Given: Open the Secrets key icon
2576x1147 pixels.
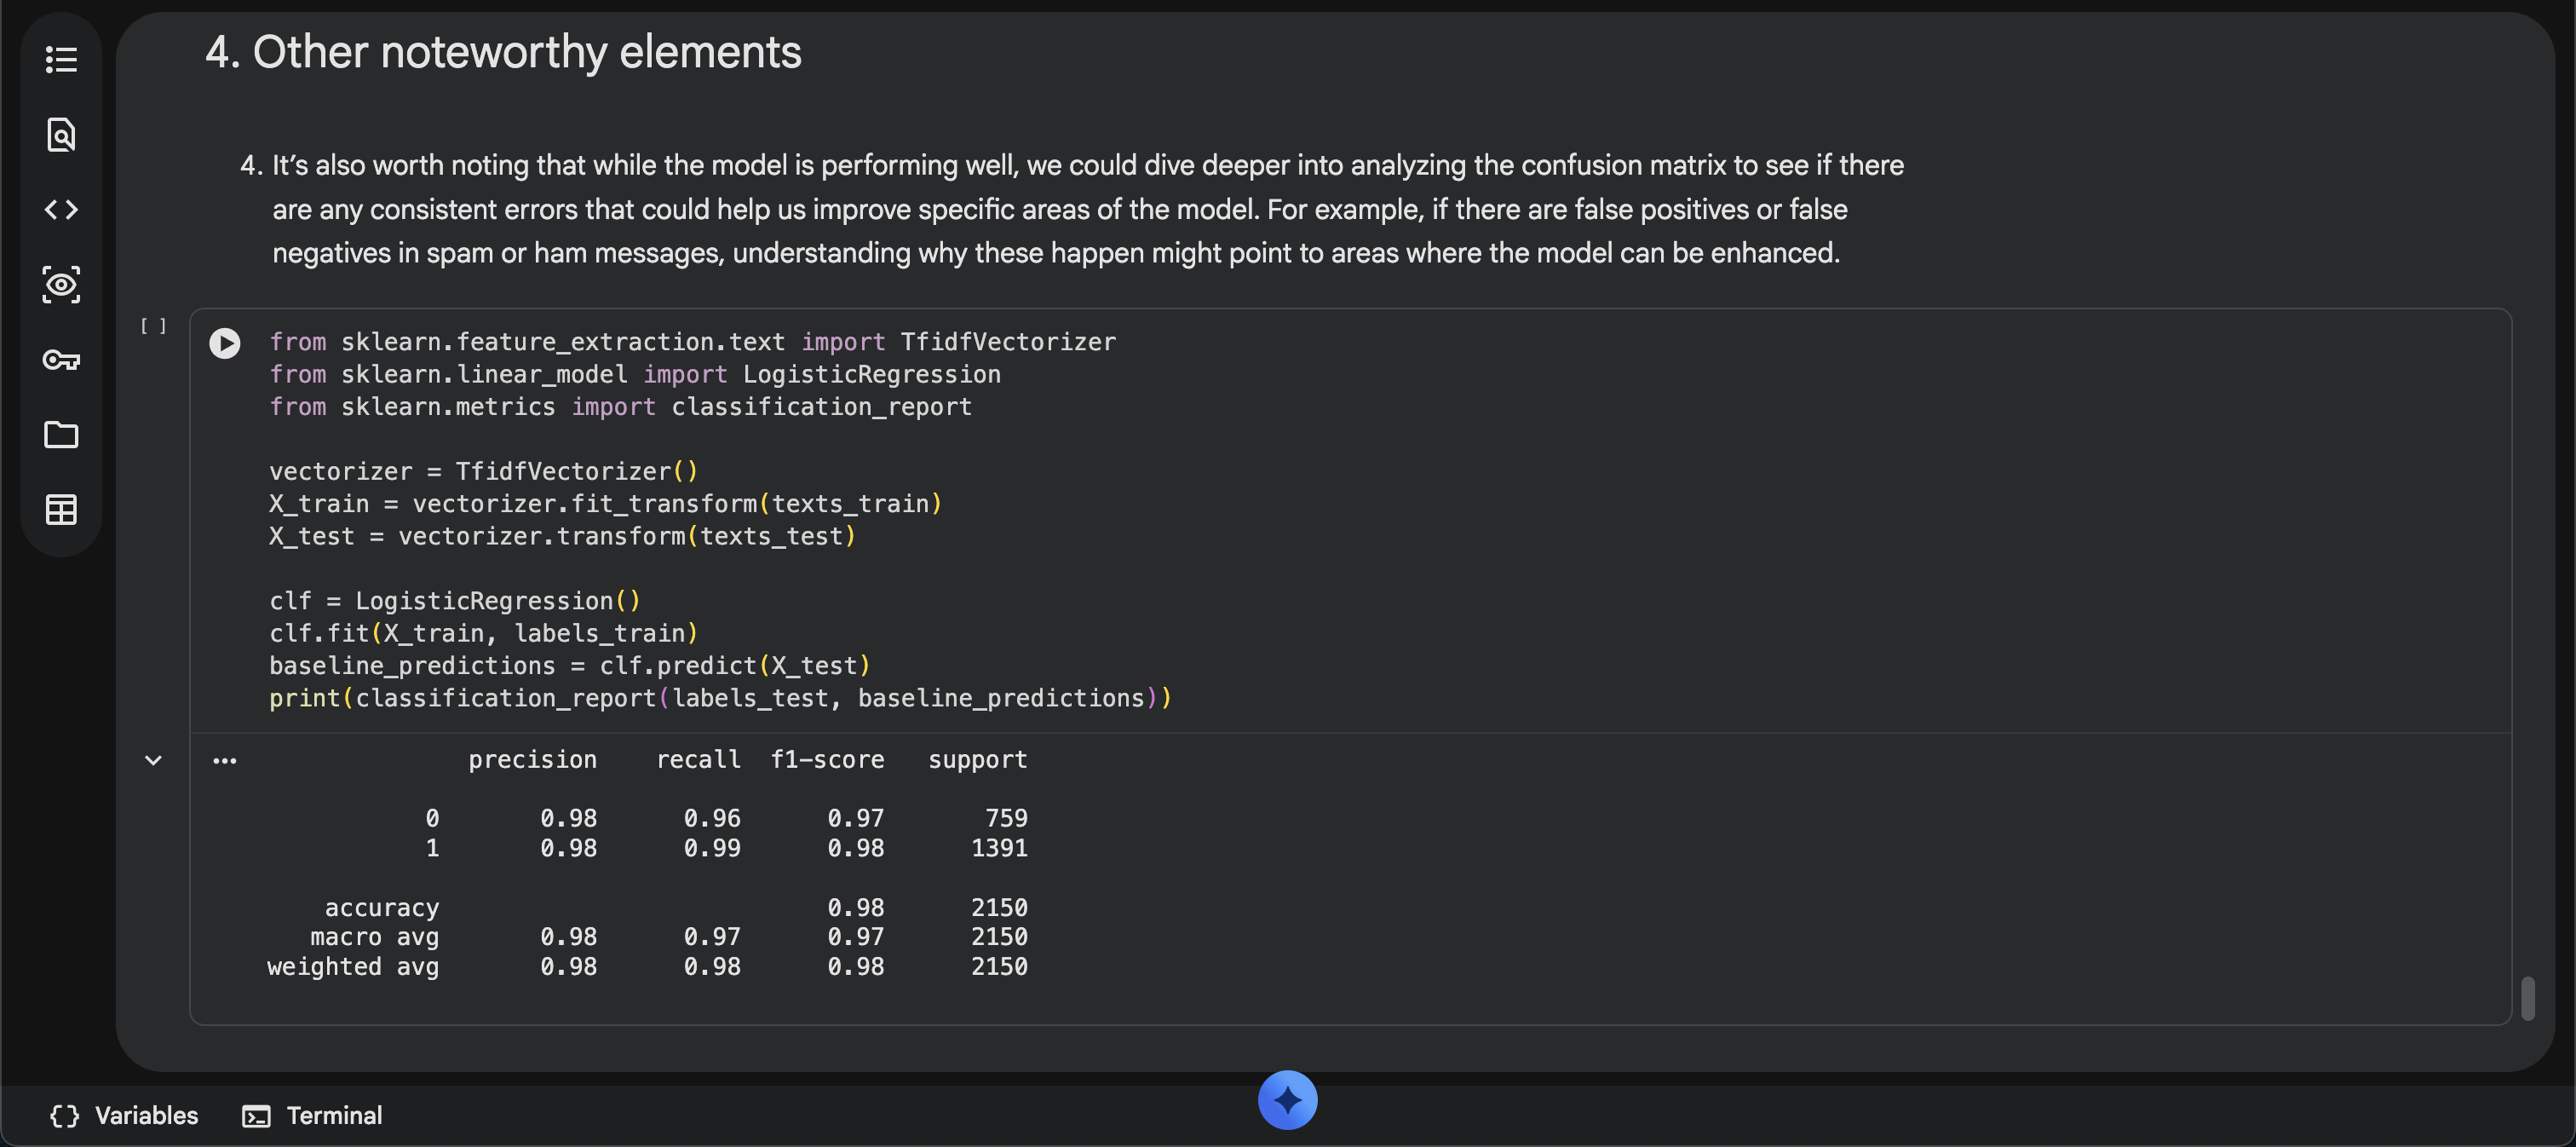Looking at the screenshot, I should tap(61, 360).
